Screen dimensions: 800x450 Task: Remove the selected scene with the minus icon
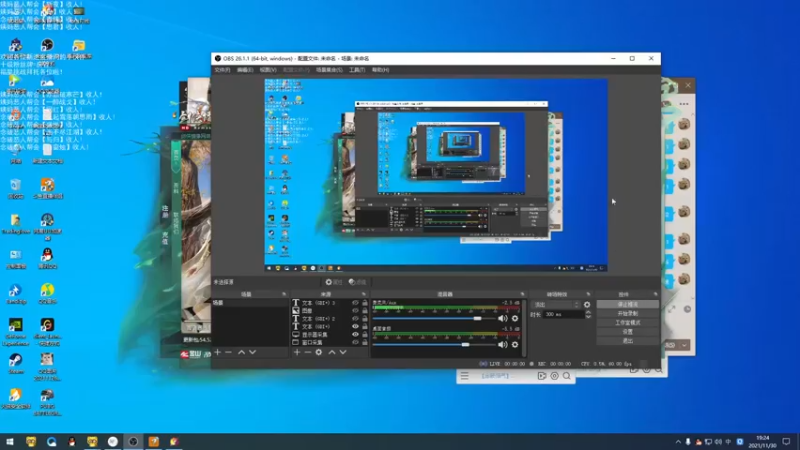[x=229, y=352]
